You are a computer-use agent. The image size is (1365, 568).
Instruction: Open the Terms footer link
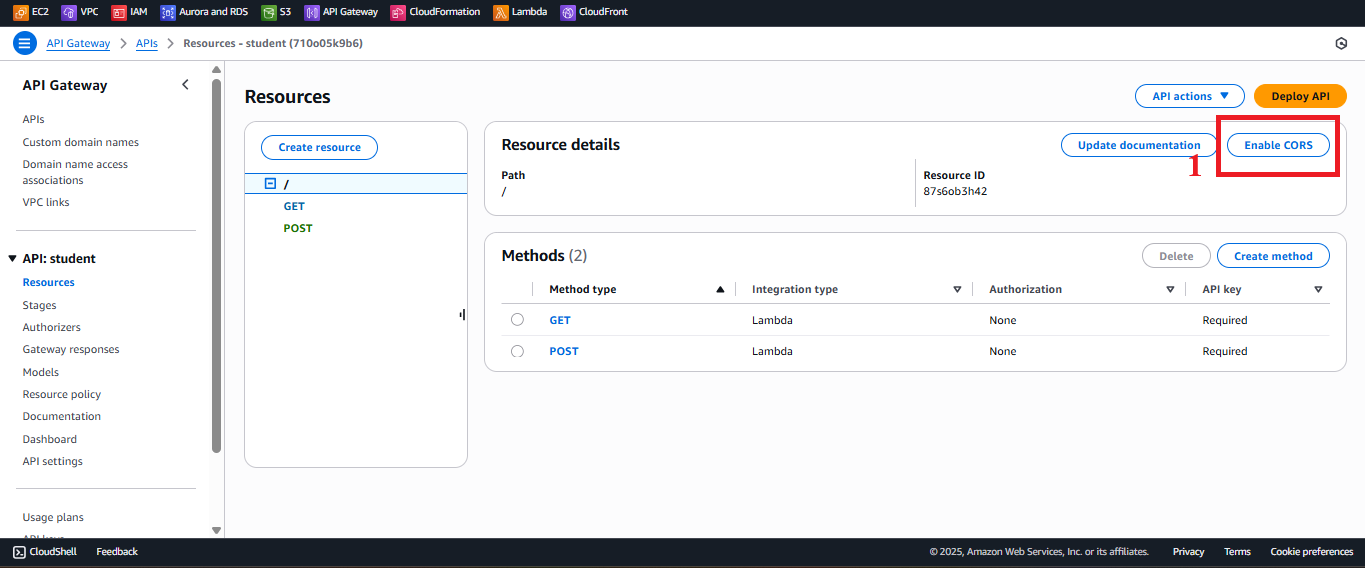(x=1237, y=551)
